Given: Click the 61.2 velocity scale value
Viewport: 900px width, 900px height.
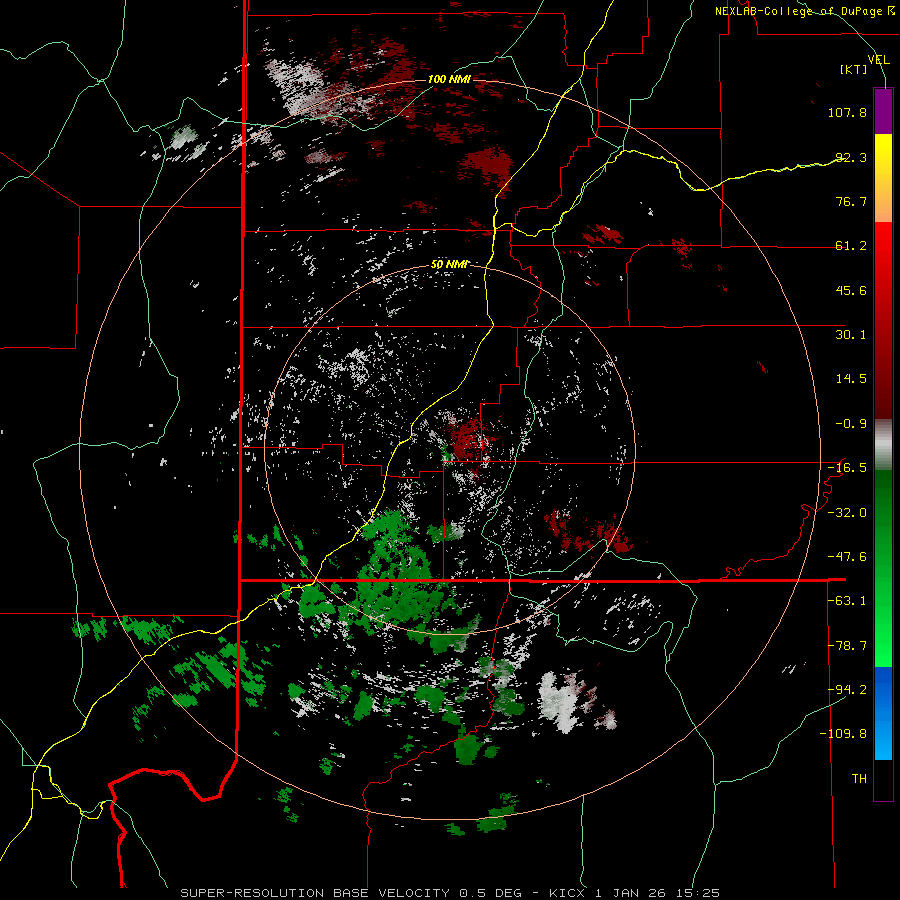Looking at the screenshot, I should [851, 246].
